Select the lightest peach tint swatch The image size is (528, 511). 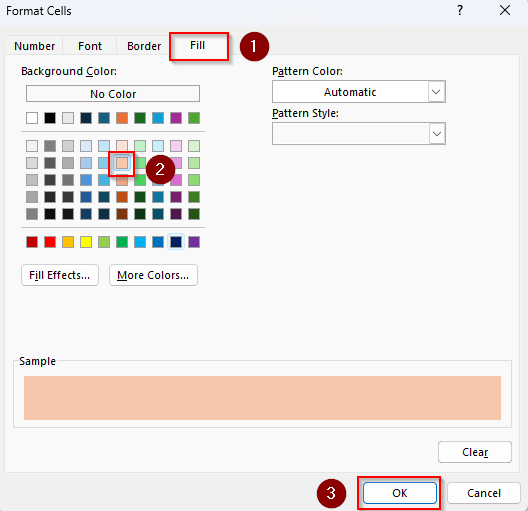pos(122,146)
